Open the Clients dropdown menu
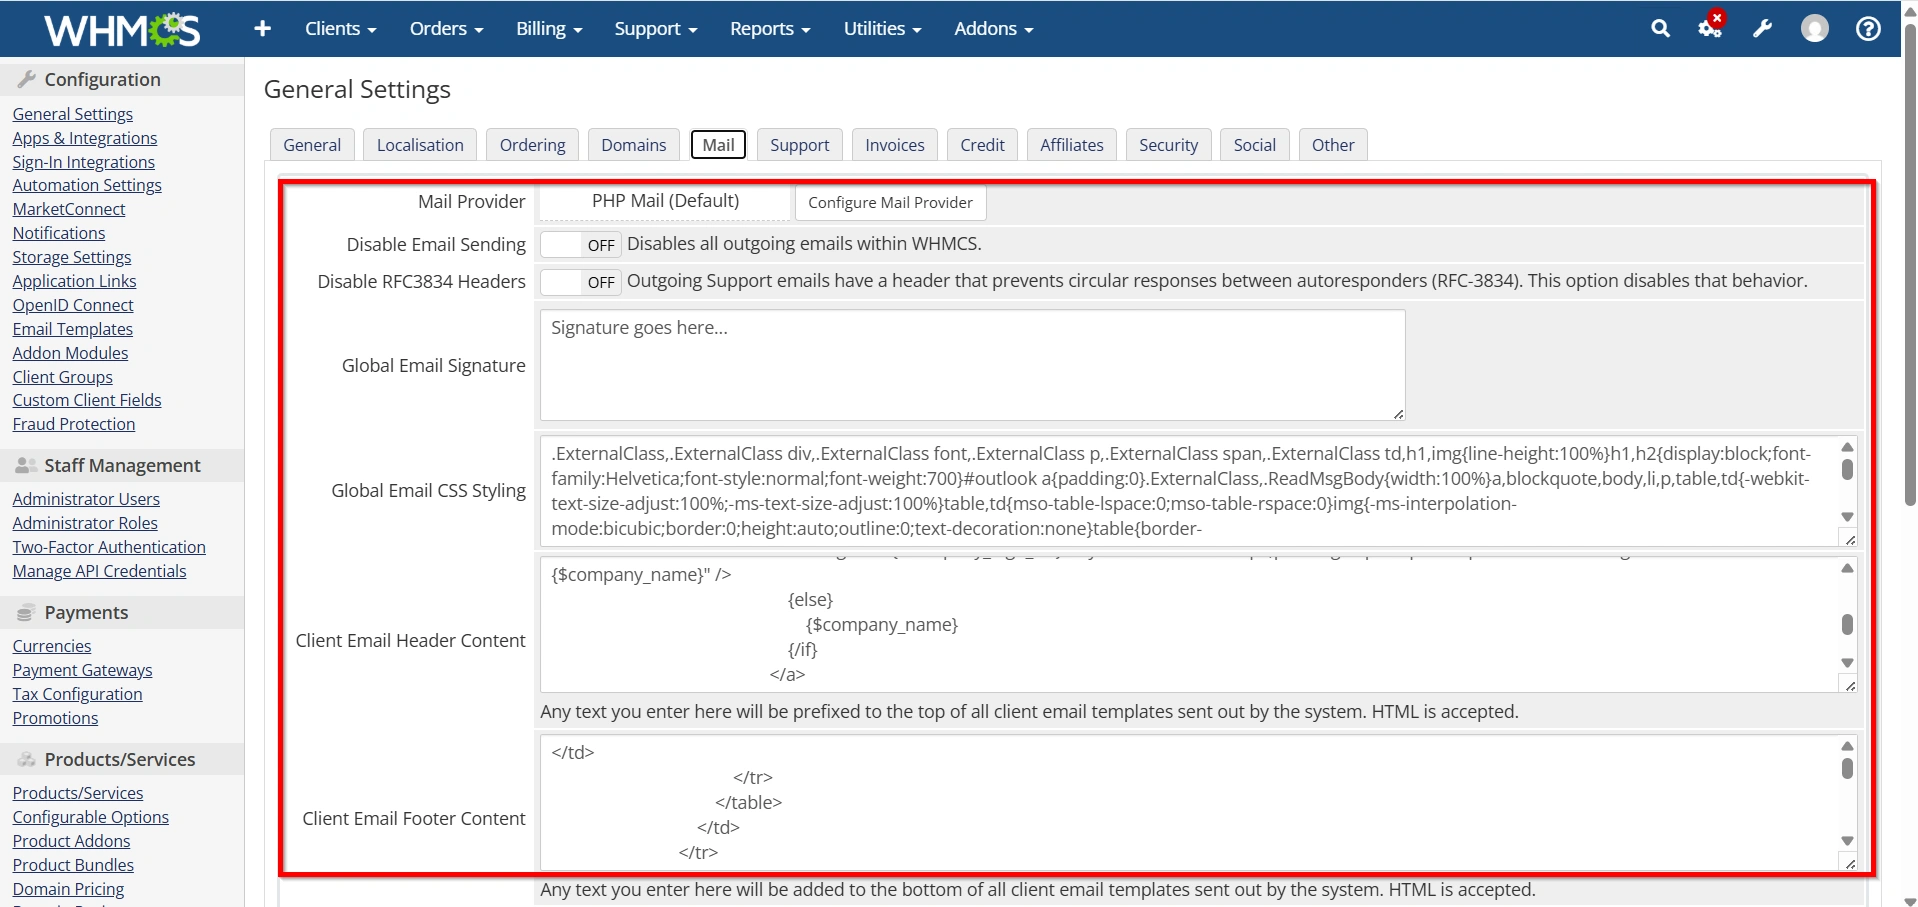Viewport: 1918px width, 907px height. click(x=340, y=29)
